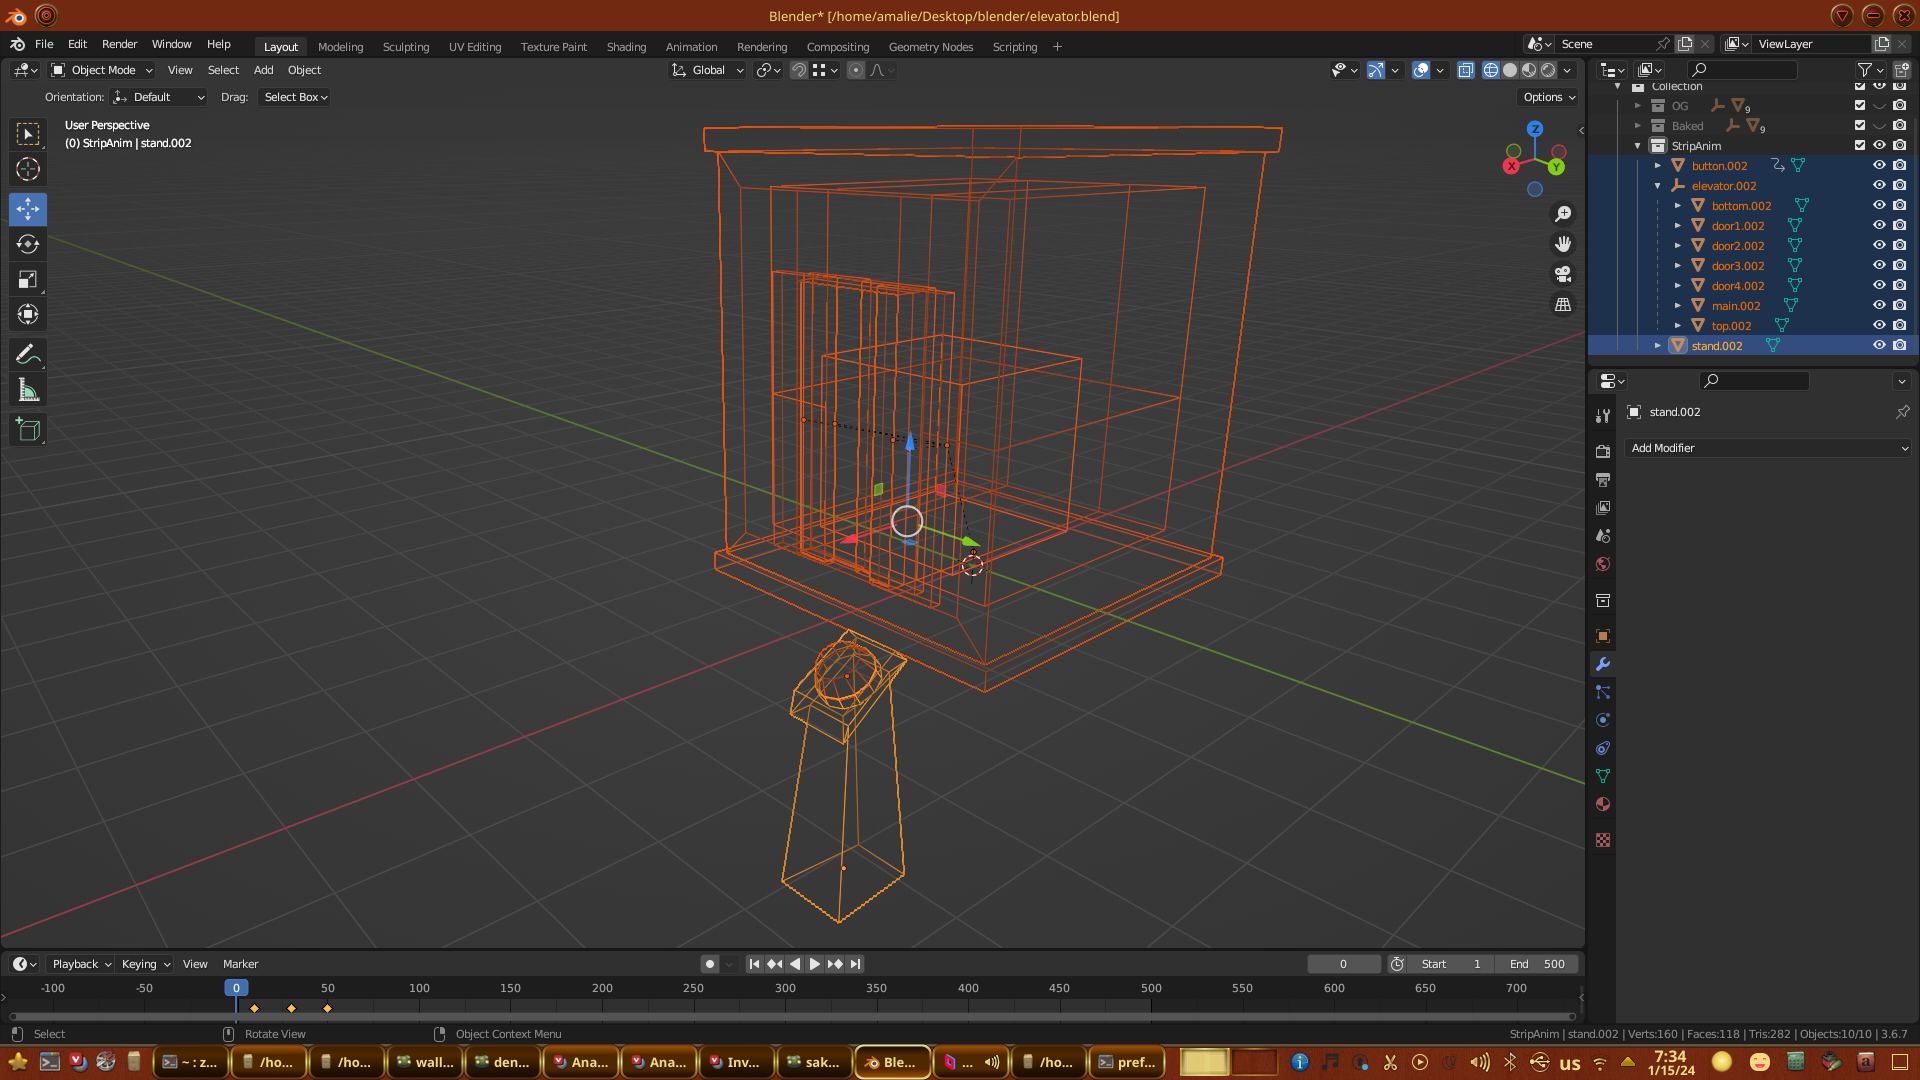Expand the stand.002 tree item

coord(1658,346)
